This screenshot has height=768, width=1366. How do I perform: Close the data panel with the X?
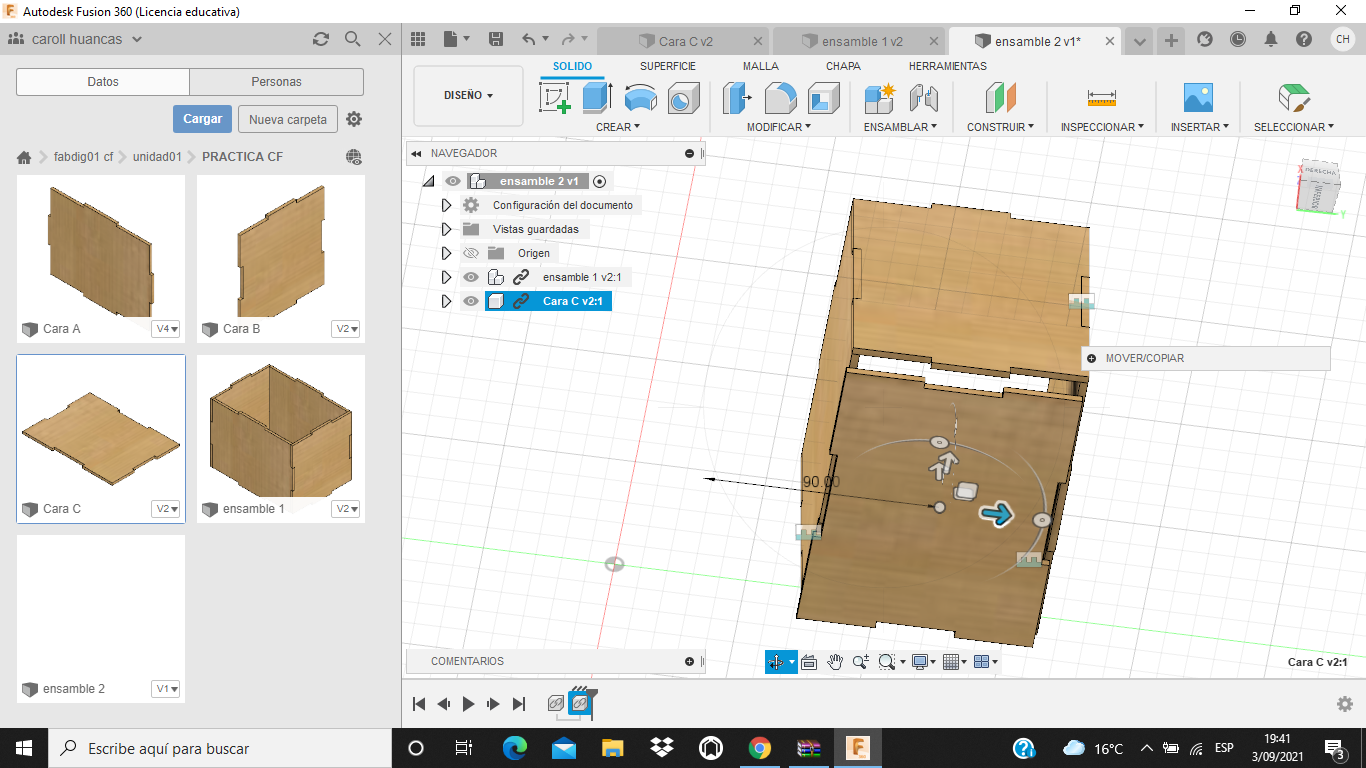click(385, 39)
